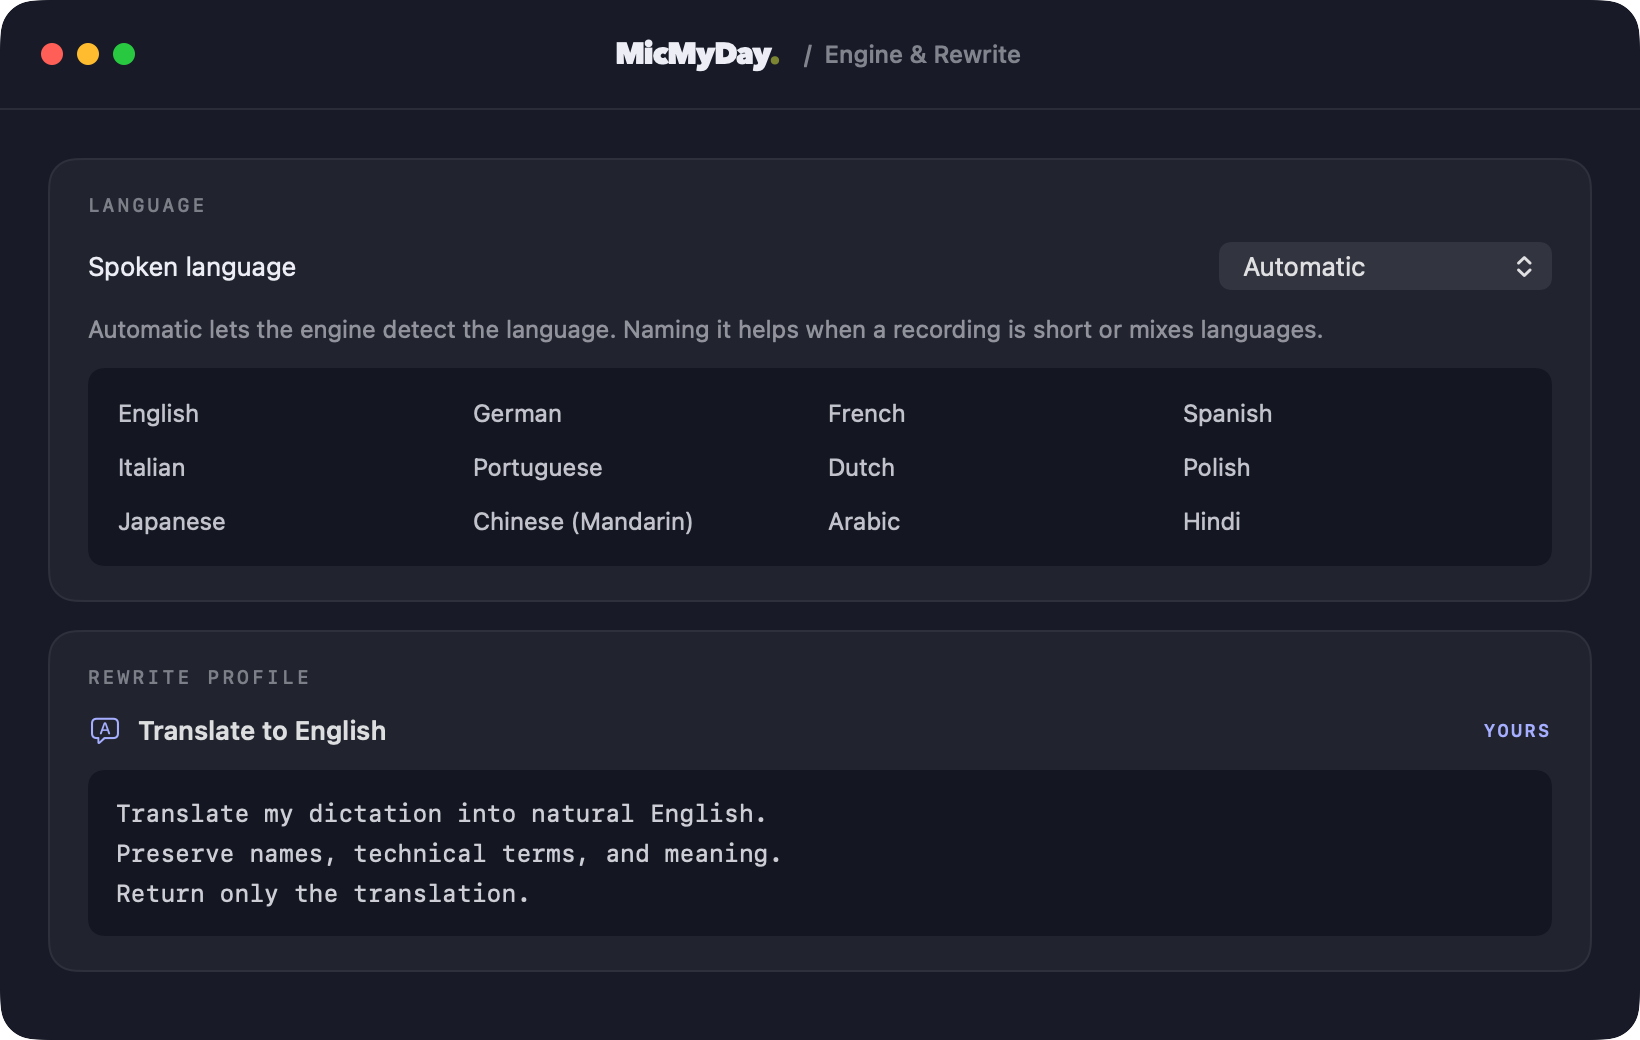Click the translate icon beside Translate to English
This screenshot has width=1640, height=1040.
pyautogui.click(x=105, y=731)
